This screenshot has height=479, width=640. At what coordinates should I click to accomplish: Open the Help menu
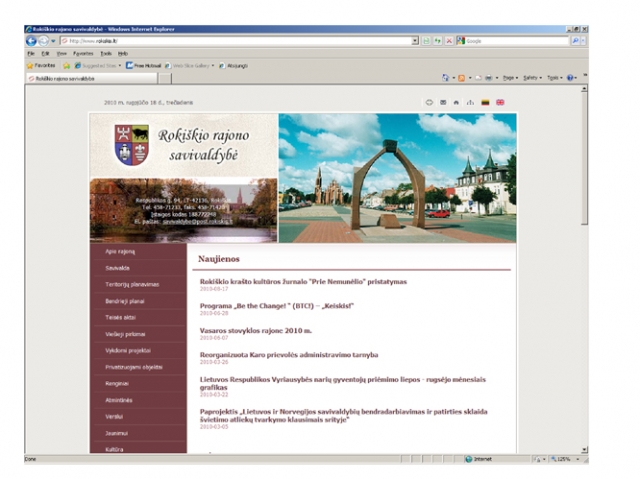click(123, 53)
